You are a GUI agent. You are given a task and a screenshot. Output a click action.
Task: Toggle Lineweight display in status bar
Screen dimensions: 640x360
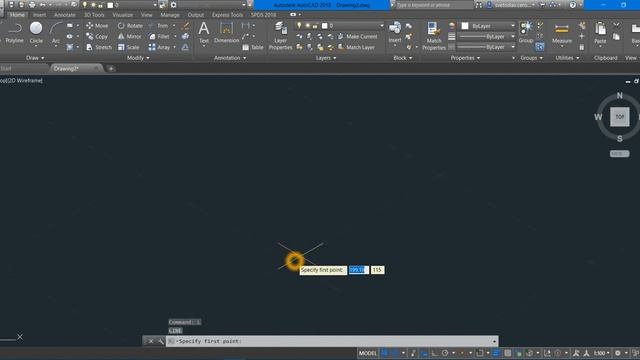click(x=496, y=353)
